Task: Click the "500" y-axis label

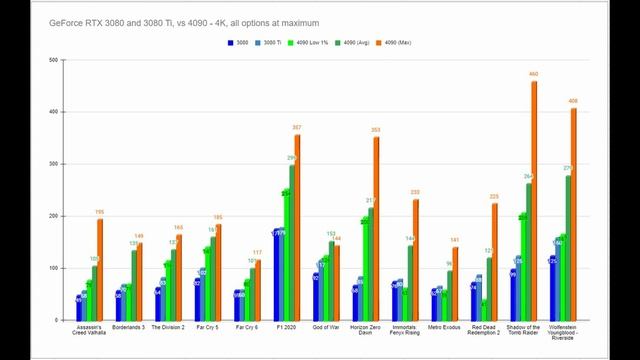Action: coord(53,60)
